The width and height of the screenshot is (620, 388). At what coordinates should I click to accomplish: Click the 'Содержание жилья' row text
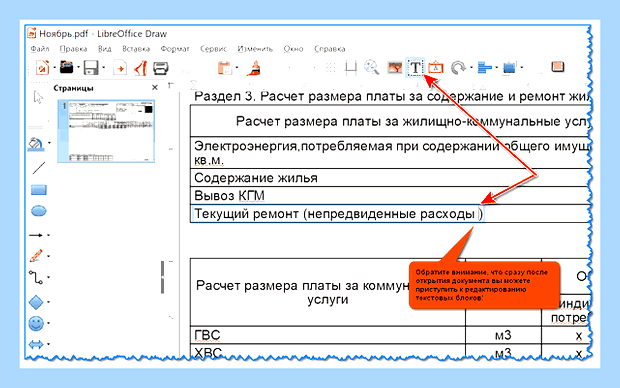[x=256, y=178]
